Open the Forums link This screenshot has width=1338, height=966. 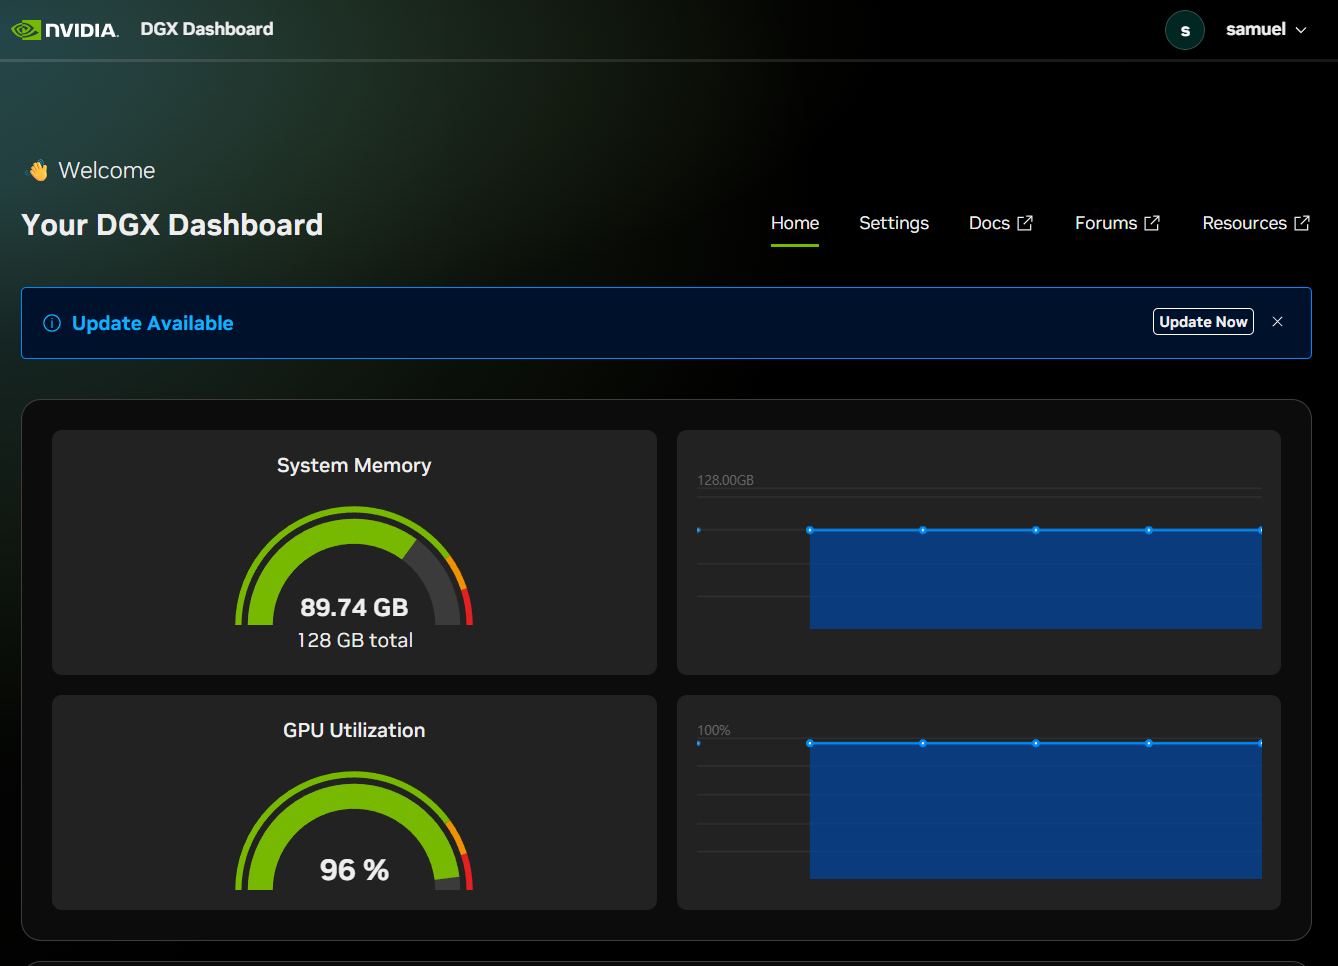[x=1117, y=223]
